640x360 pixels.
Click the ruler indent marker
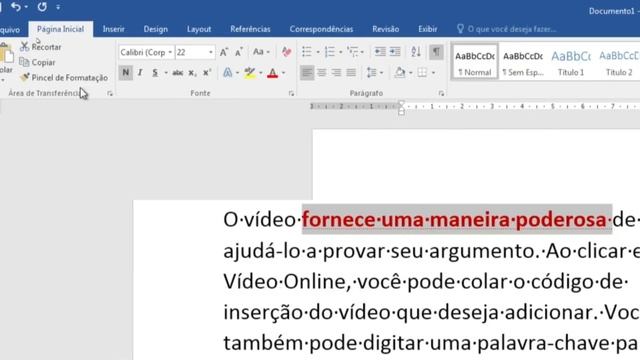point(401,108)
